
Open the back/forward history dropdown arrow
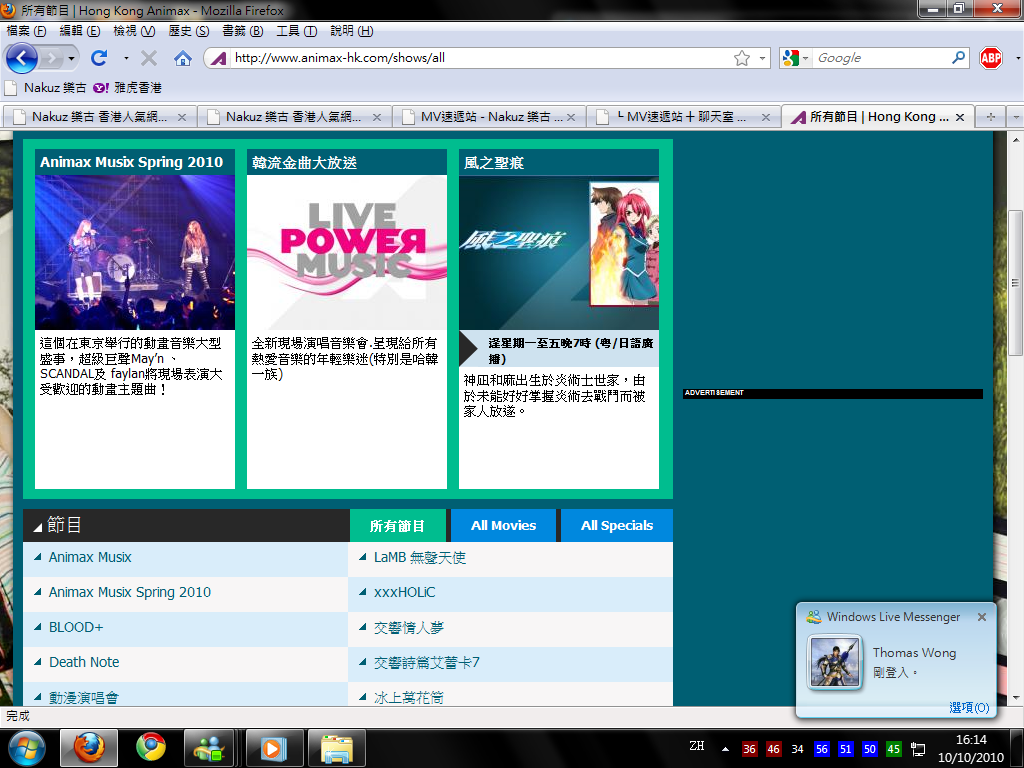click(72, 58)
